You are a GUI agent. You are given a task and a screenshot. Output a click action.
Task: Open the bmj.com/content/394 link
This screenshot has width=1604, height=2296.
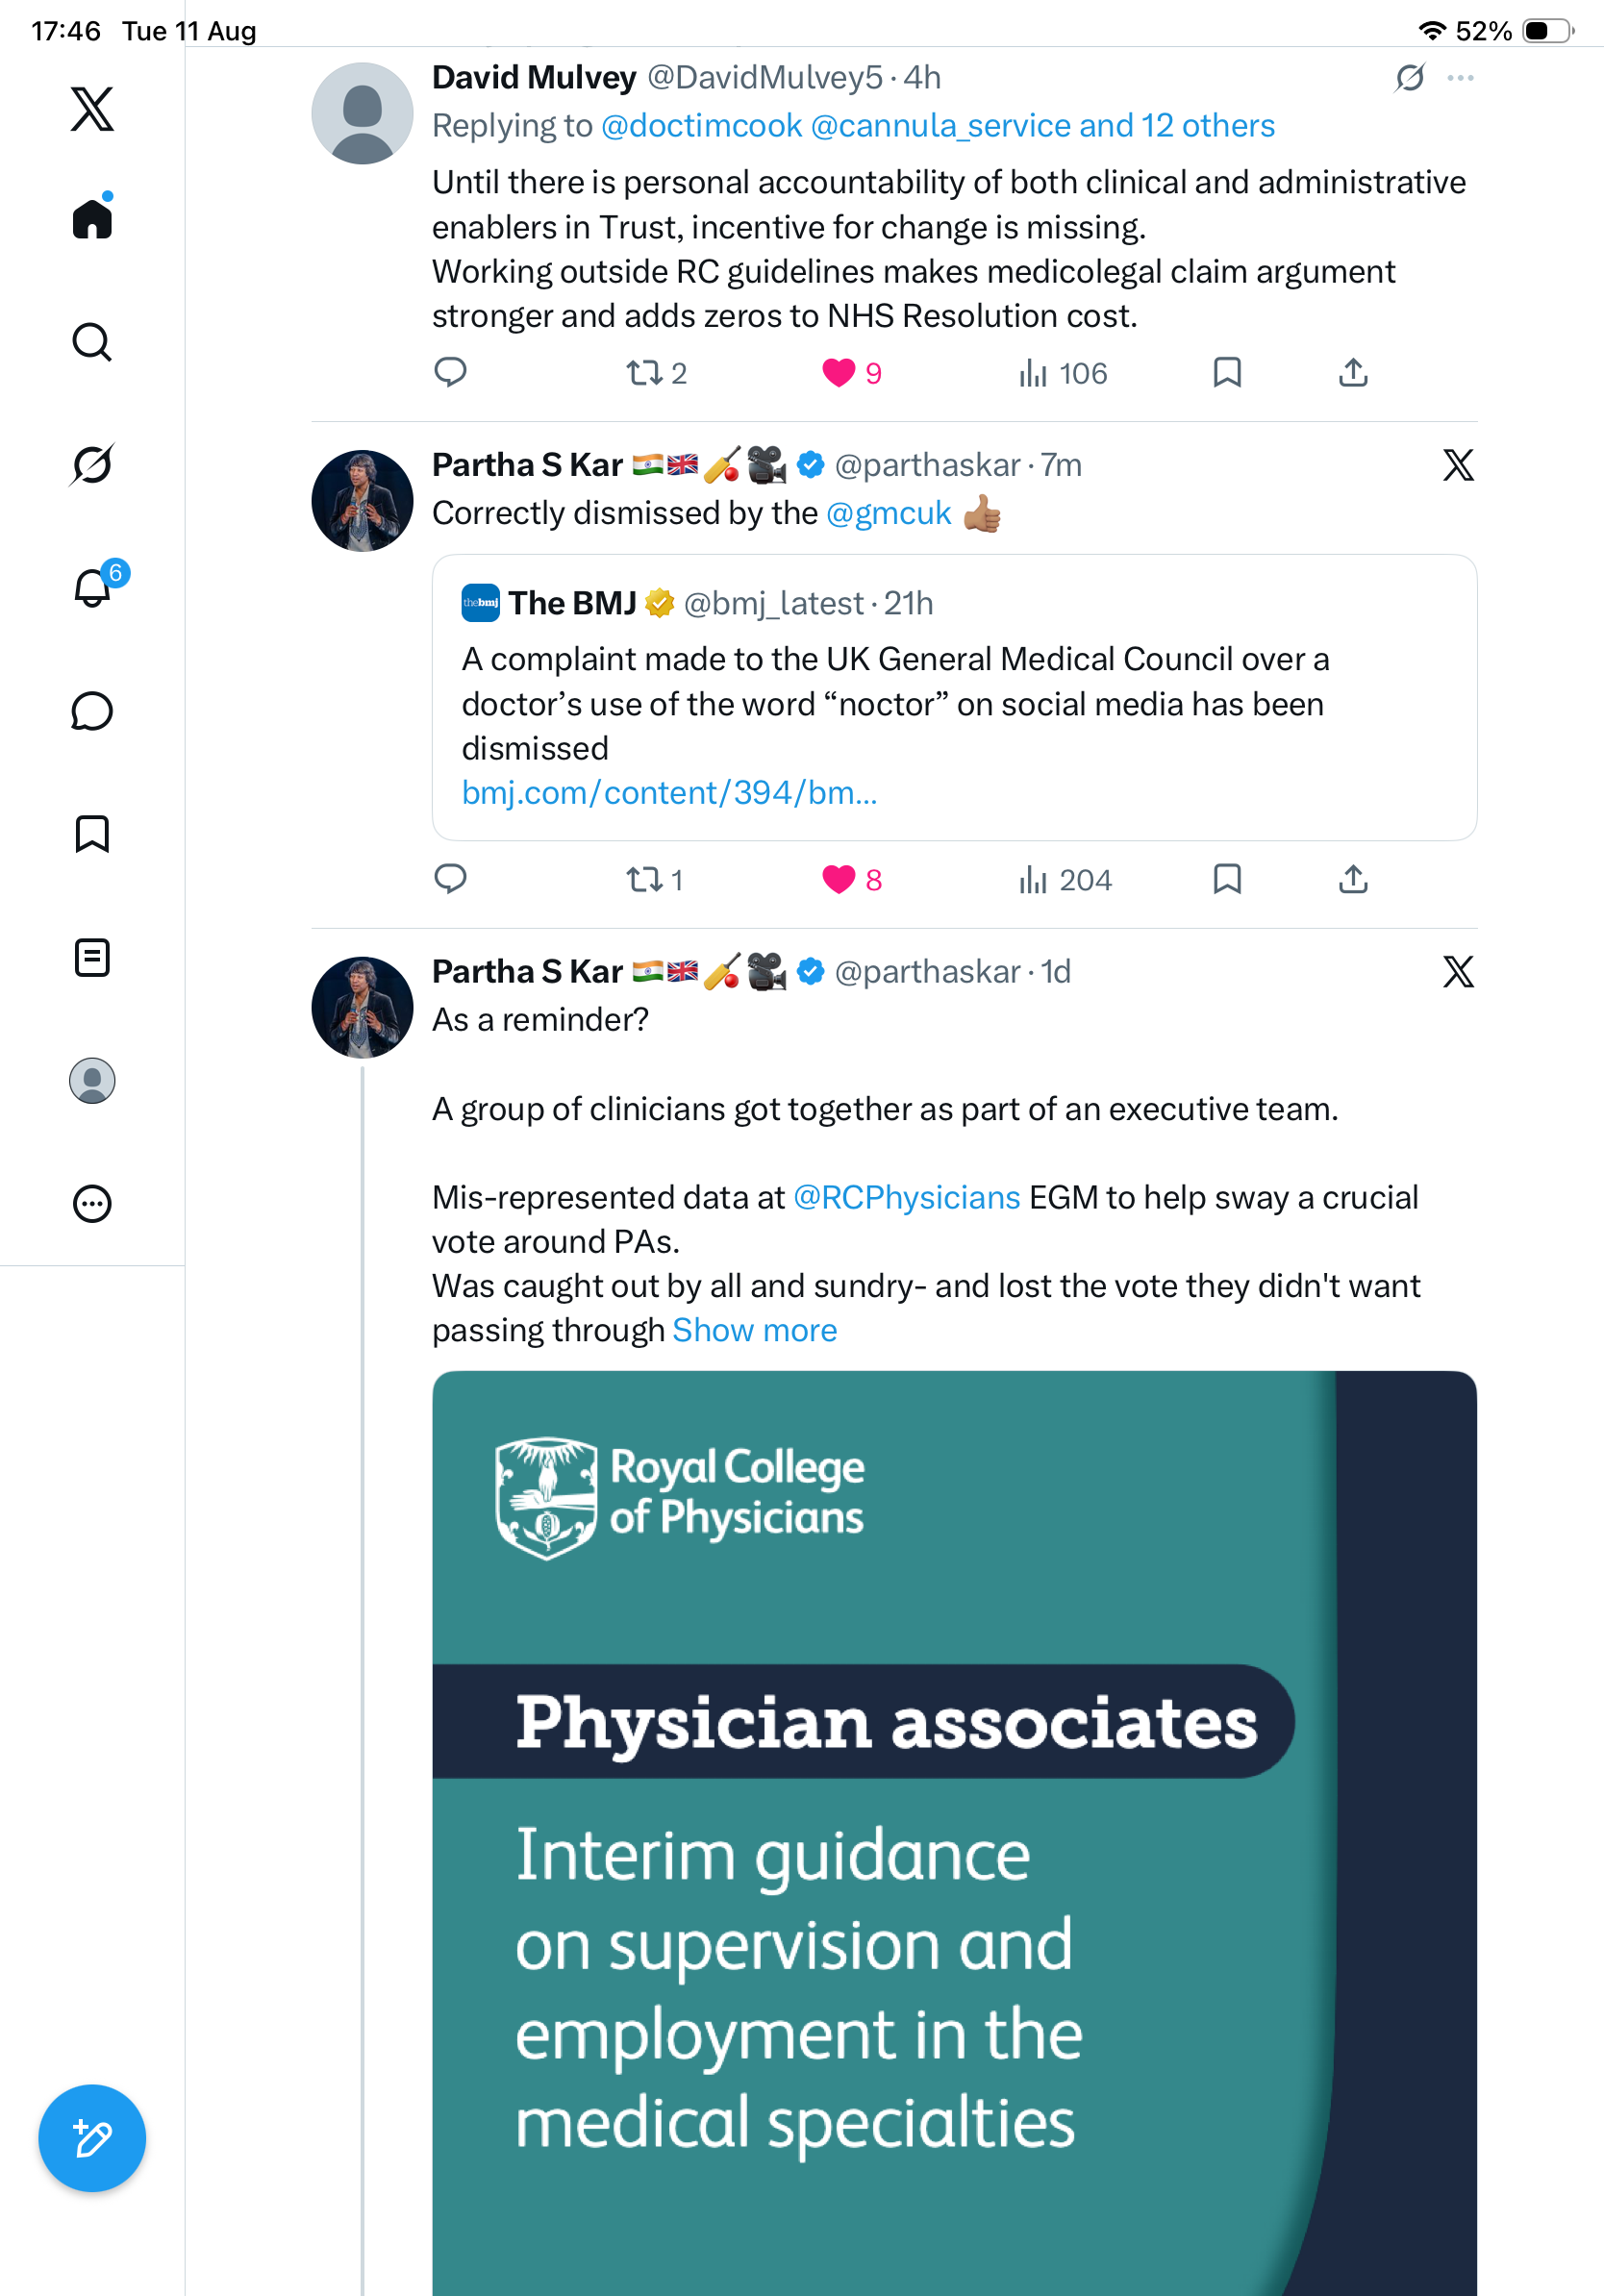(669, 793)
